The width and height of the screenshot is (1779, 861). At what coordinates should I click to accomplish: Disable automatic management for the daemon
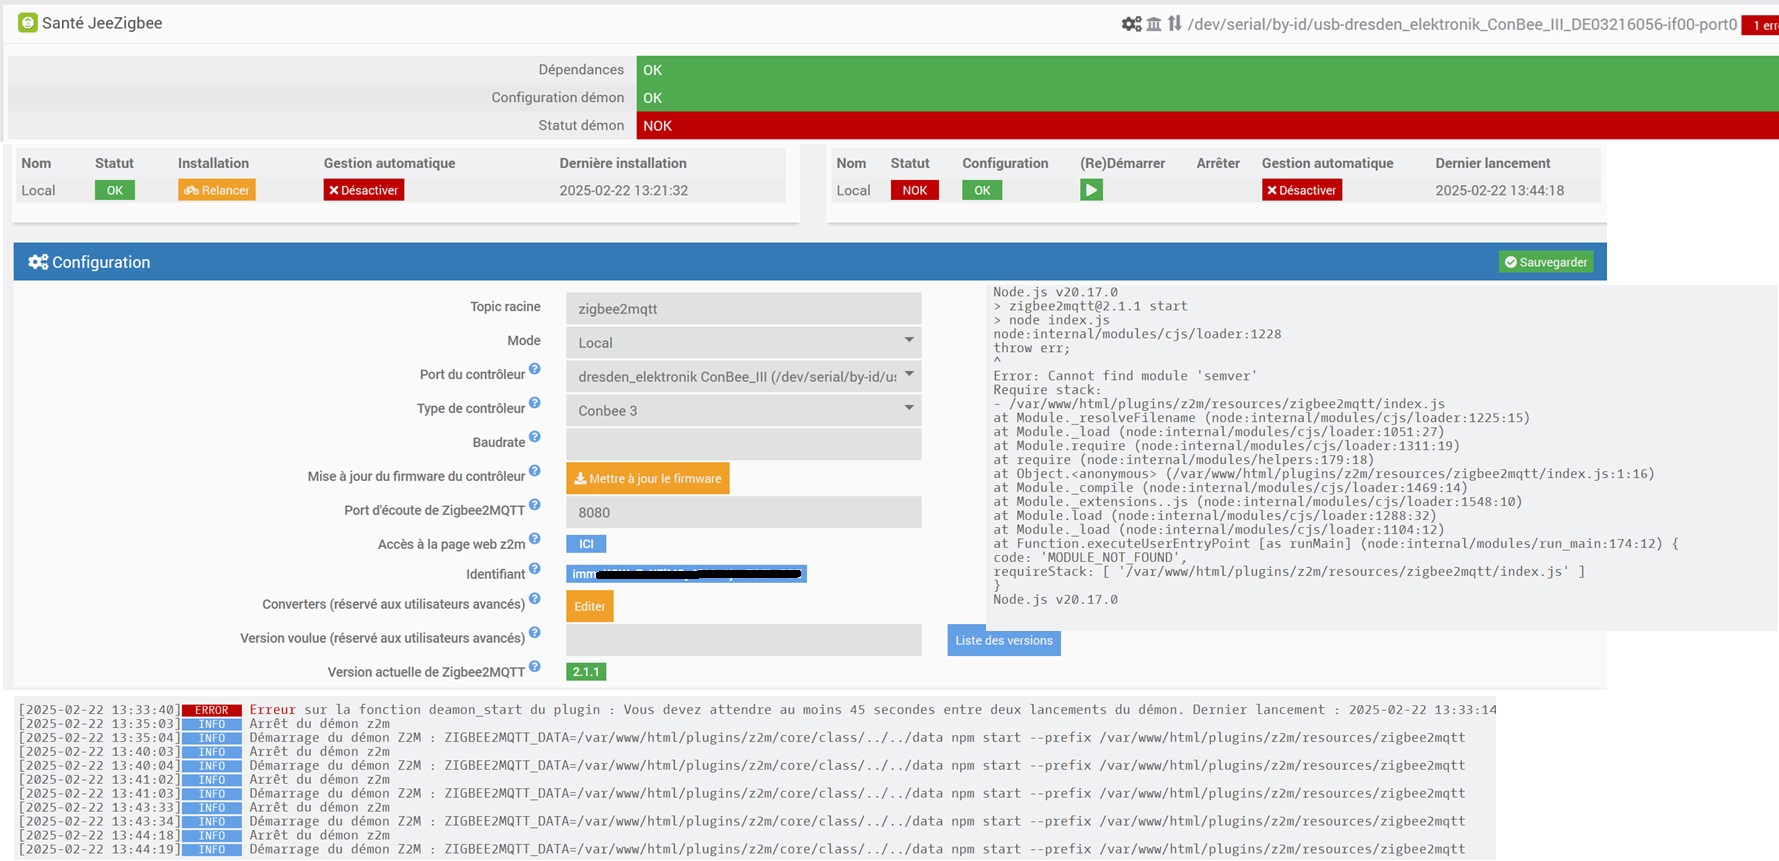click(1301, 190)
